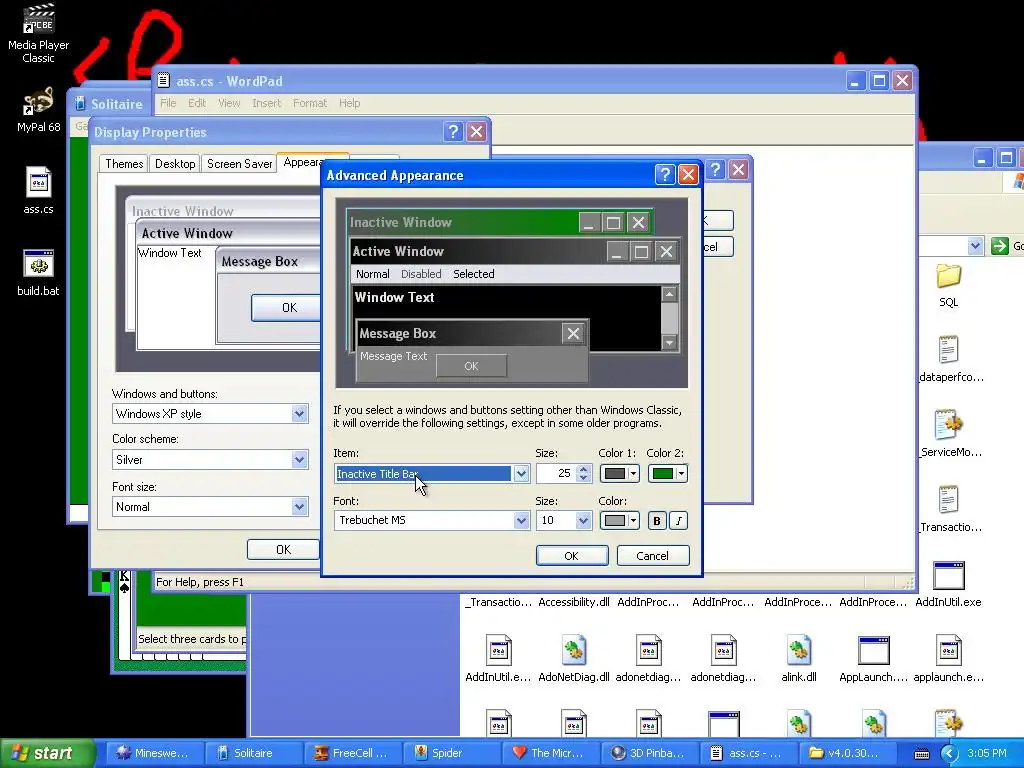Open WordPad Format menu
Screen dimensions: 1024x768
click(x=310, y=103)
